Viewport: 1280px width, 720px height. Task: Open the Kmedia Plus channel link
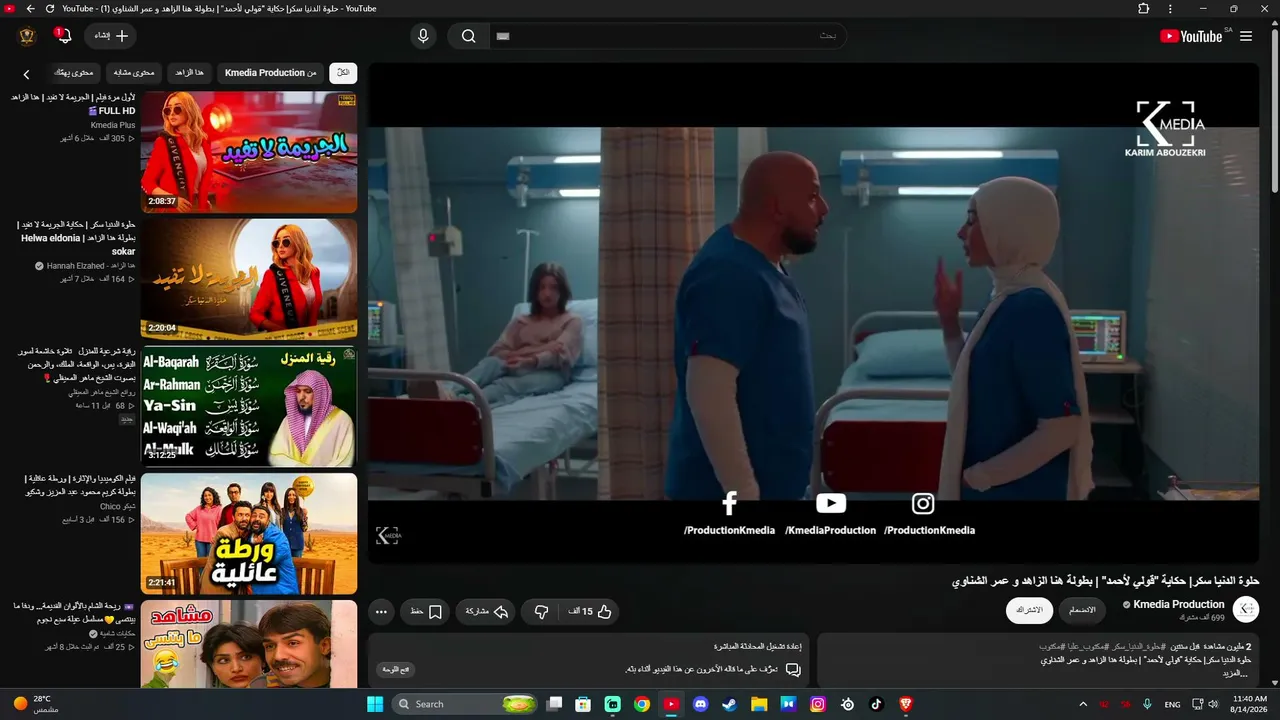[x=113, y=125]
